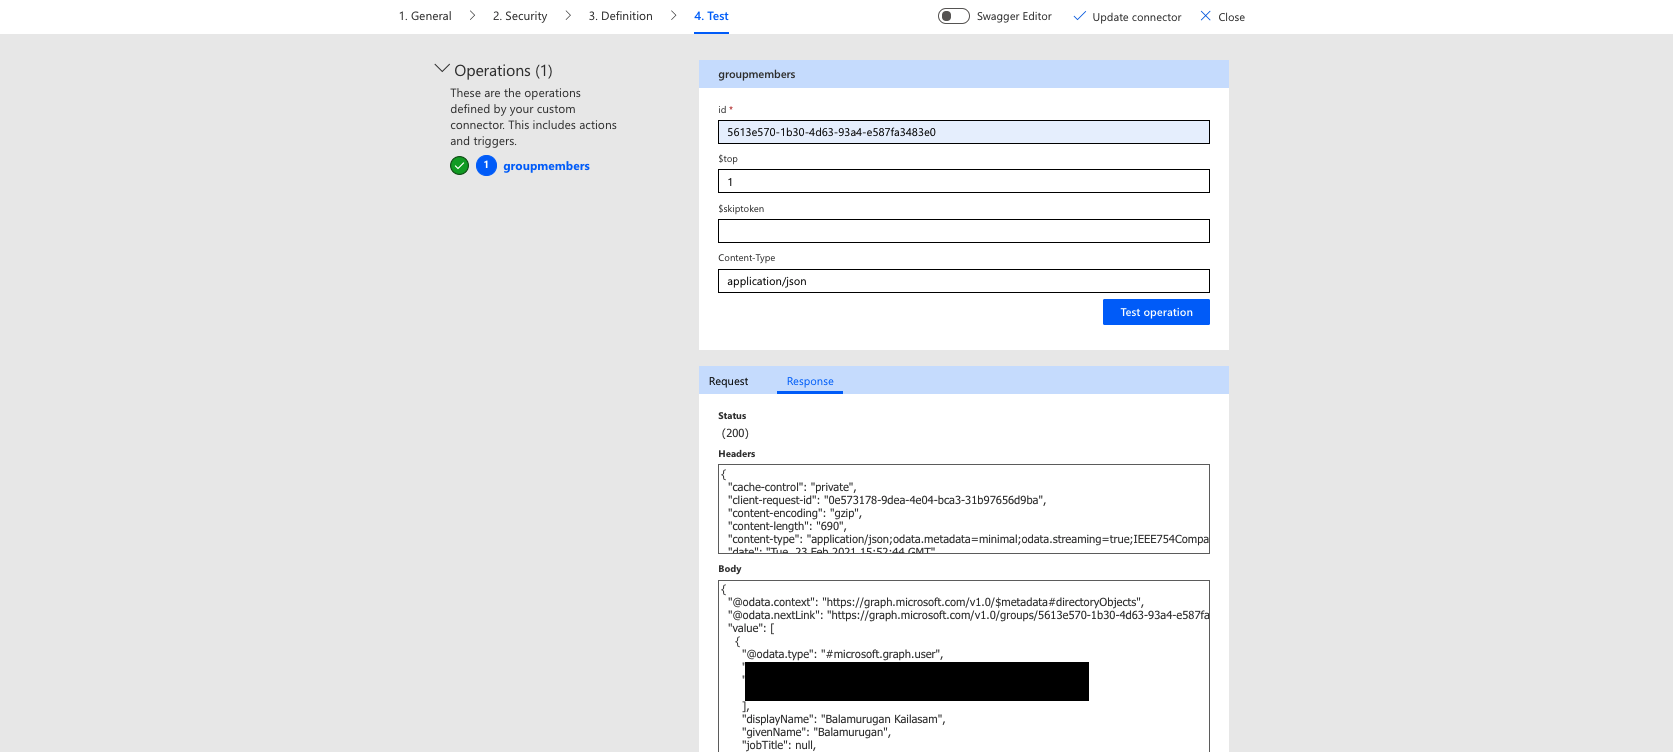Click the "displayName" body line

click(x=843, y=719)
